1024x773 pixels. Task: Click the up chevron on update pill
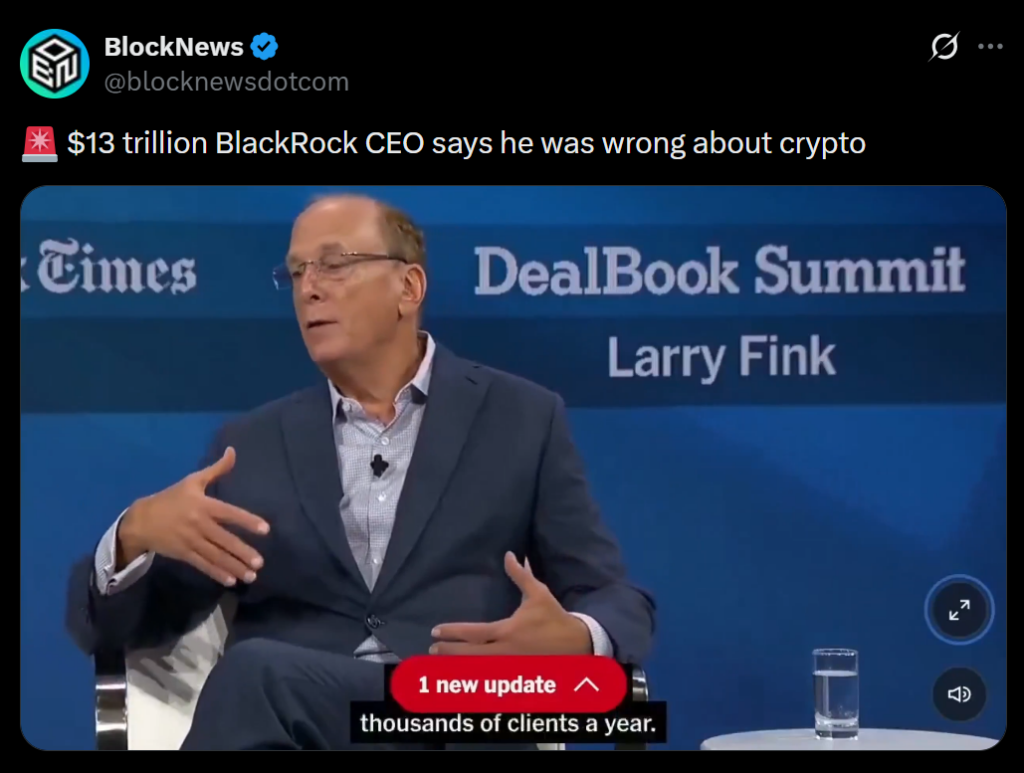[586, 684]
